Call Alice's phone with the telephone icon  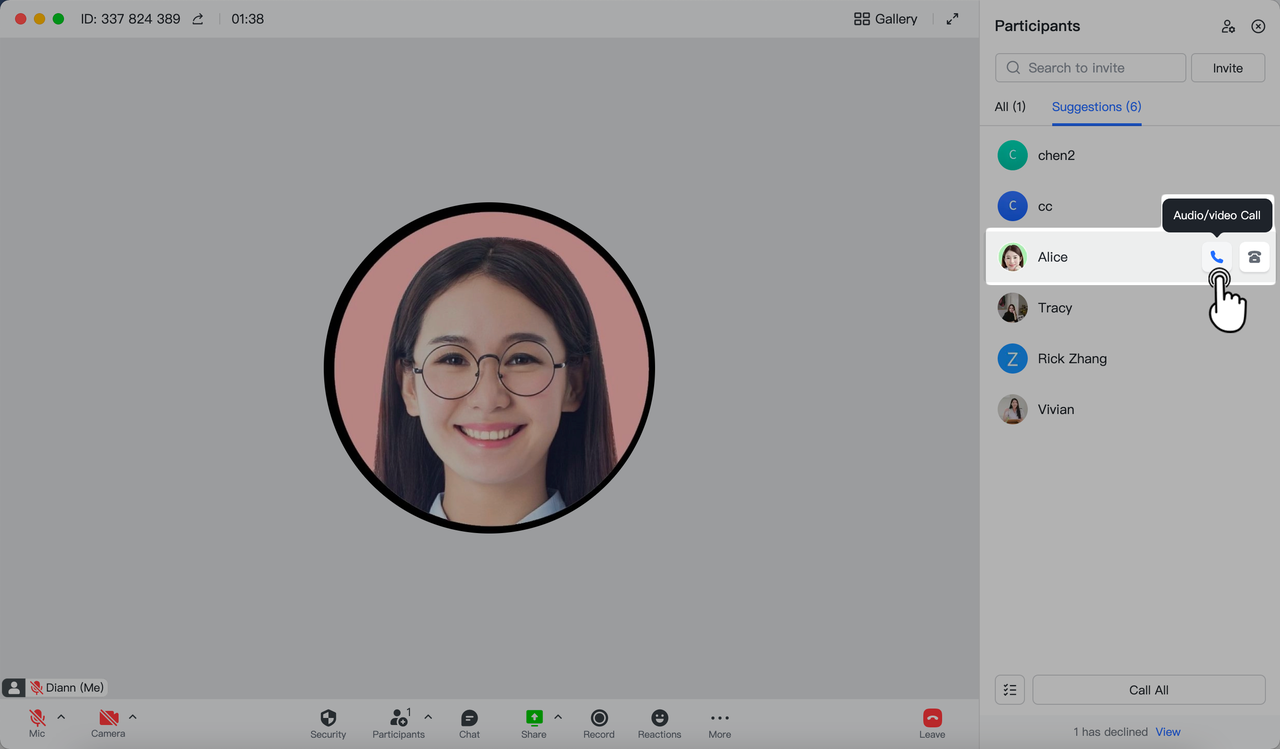pos(1254,257)
